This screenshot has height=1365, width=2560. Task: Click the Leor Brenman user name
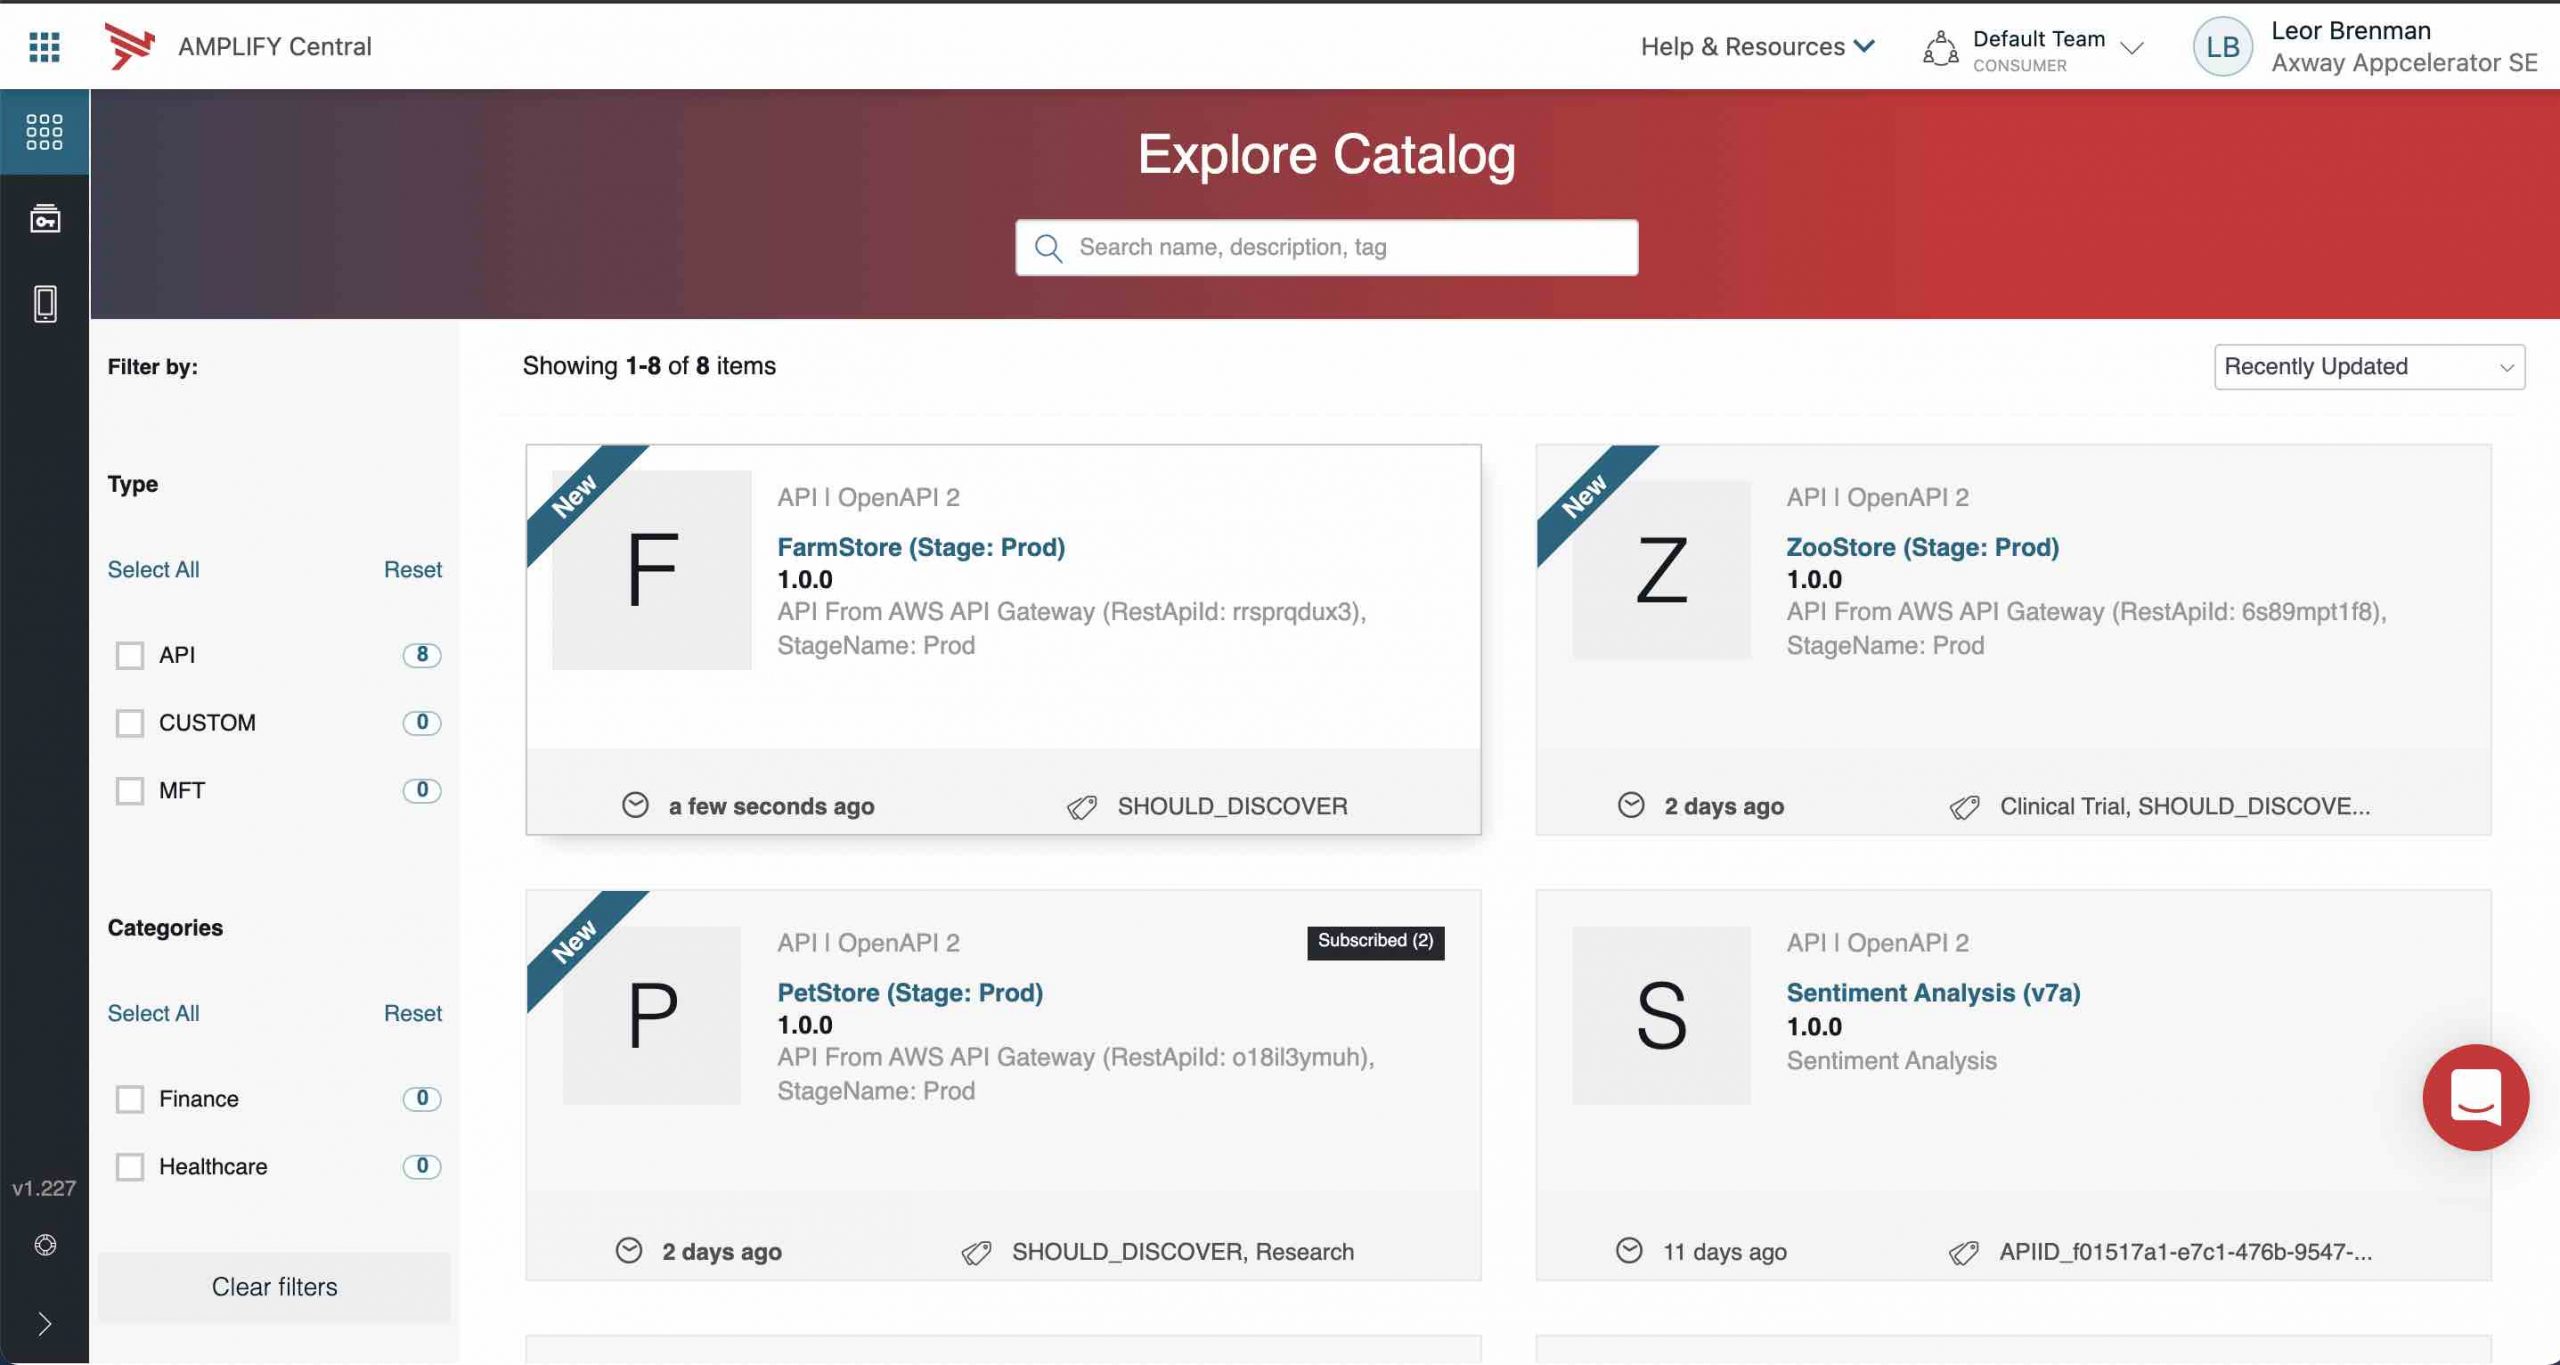(2351, 31)
